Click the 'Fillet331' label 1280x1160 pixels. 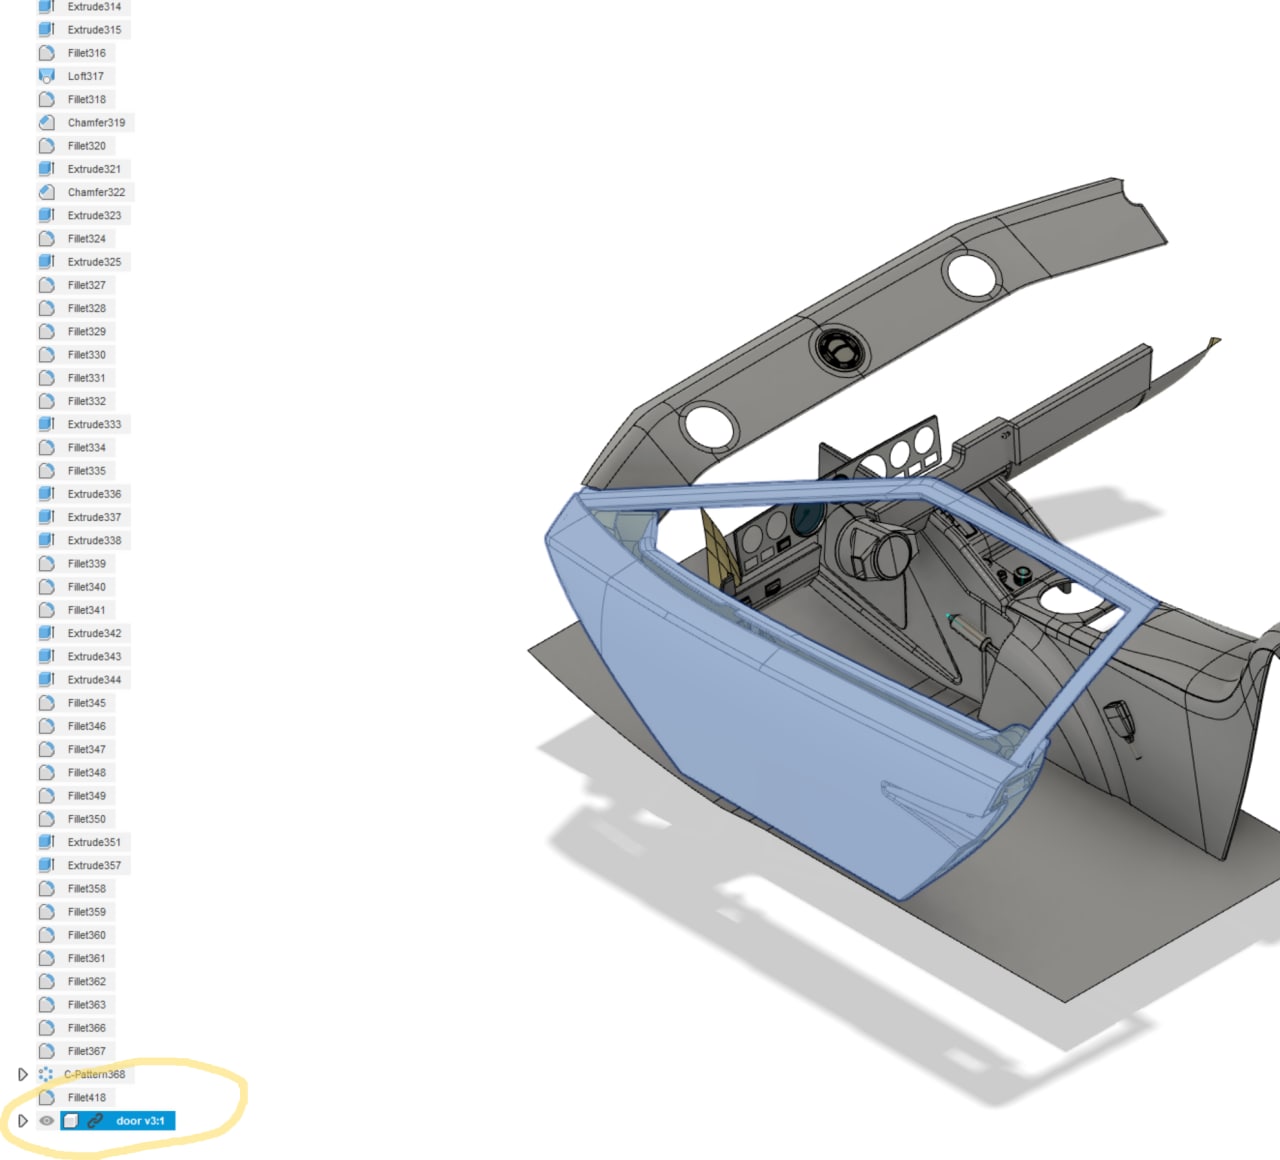(87, 378)
